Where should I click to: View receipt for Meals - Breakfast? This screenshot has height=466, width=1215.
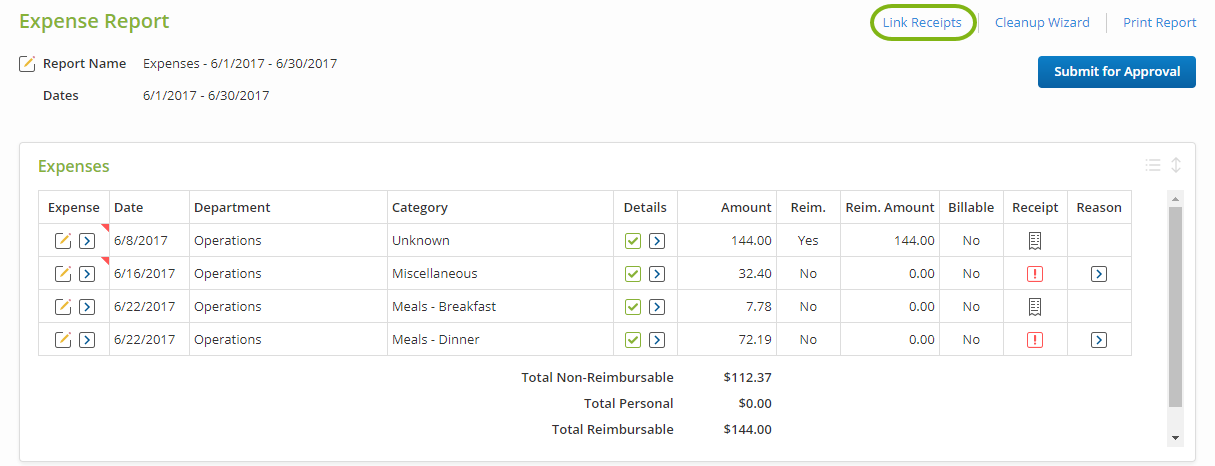point(1035,307)
